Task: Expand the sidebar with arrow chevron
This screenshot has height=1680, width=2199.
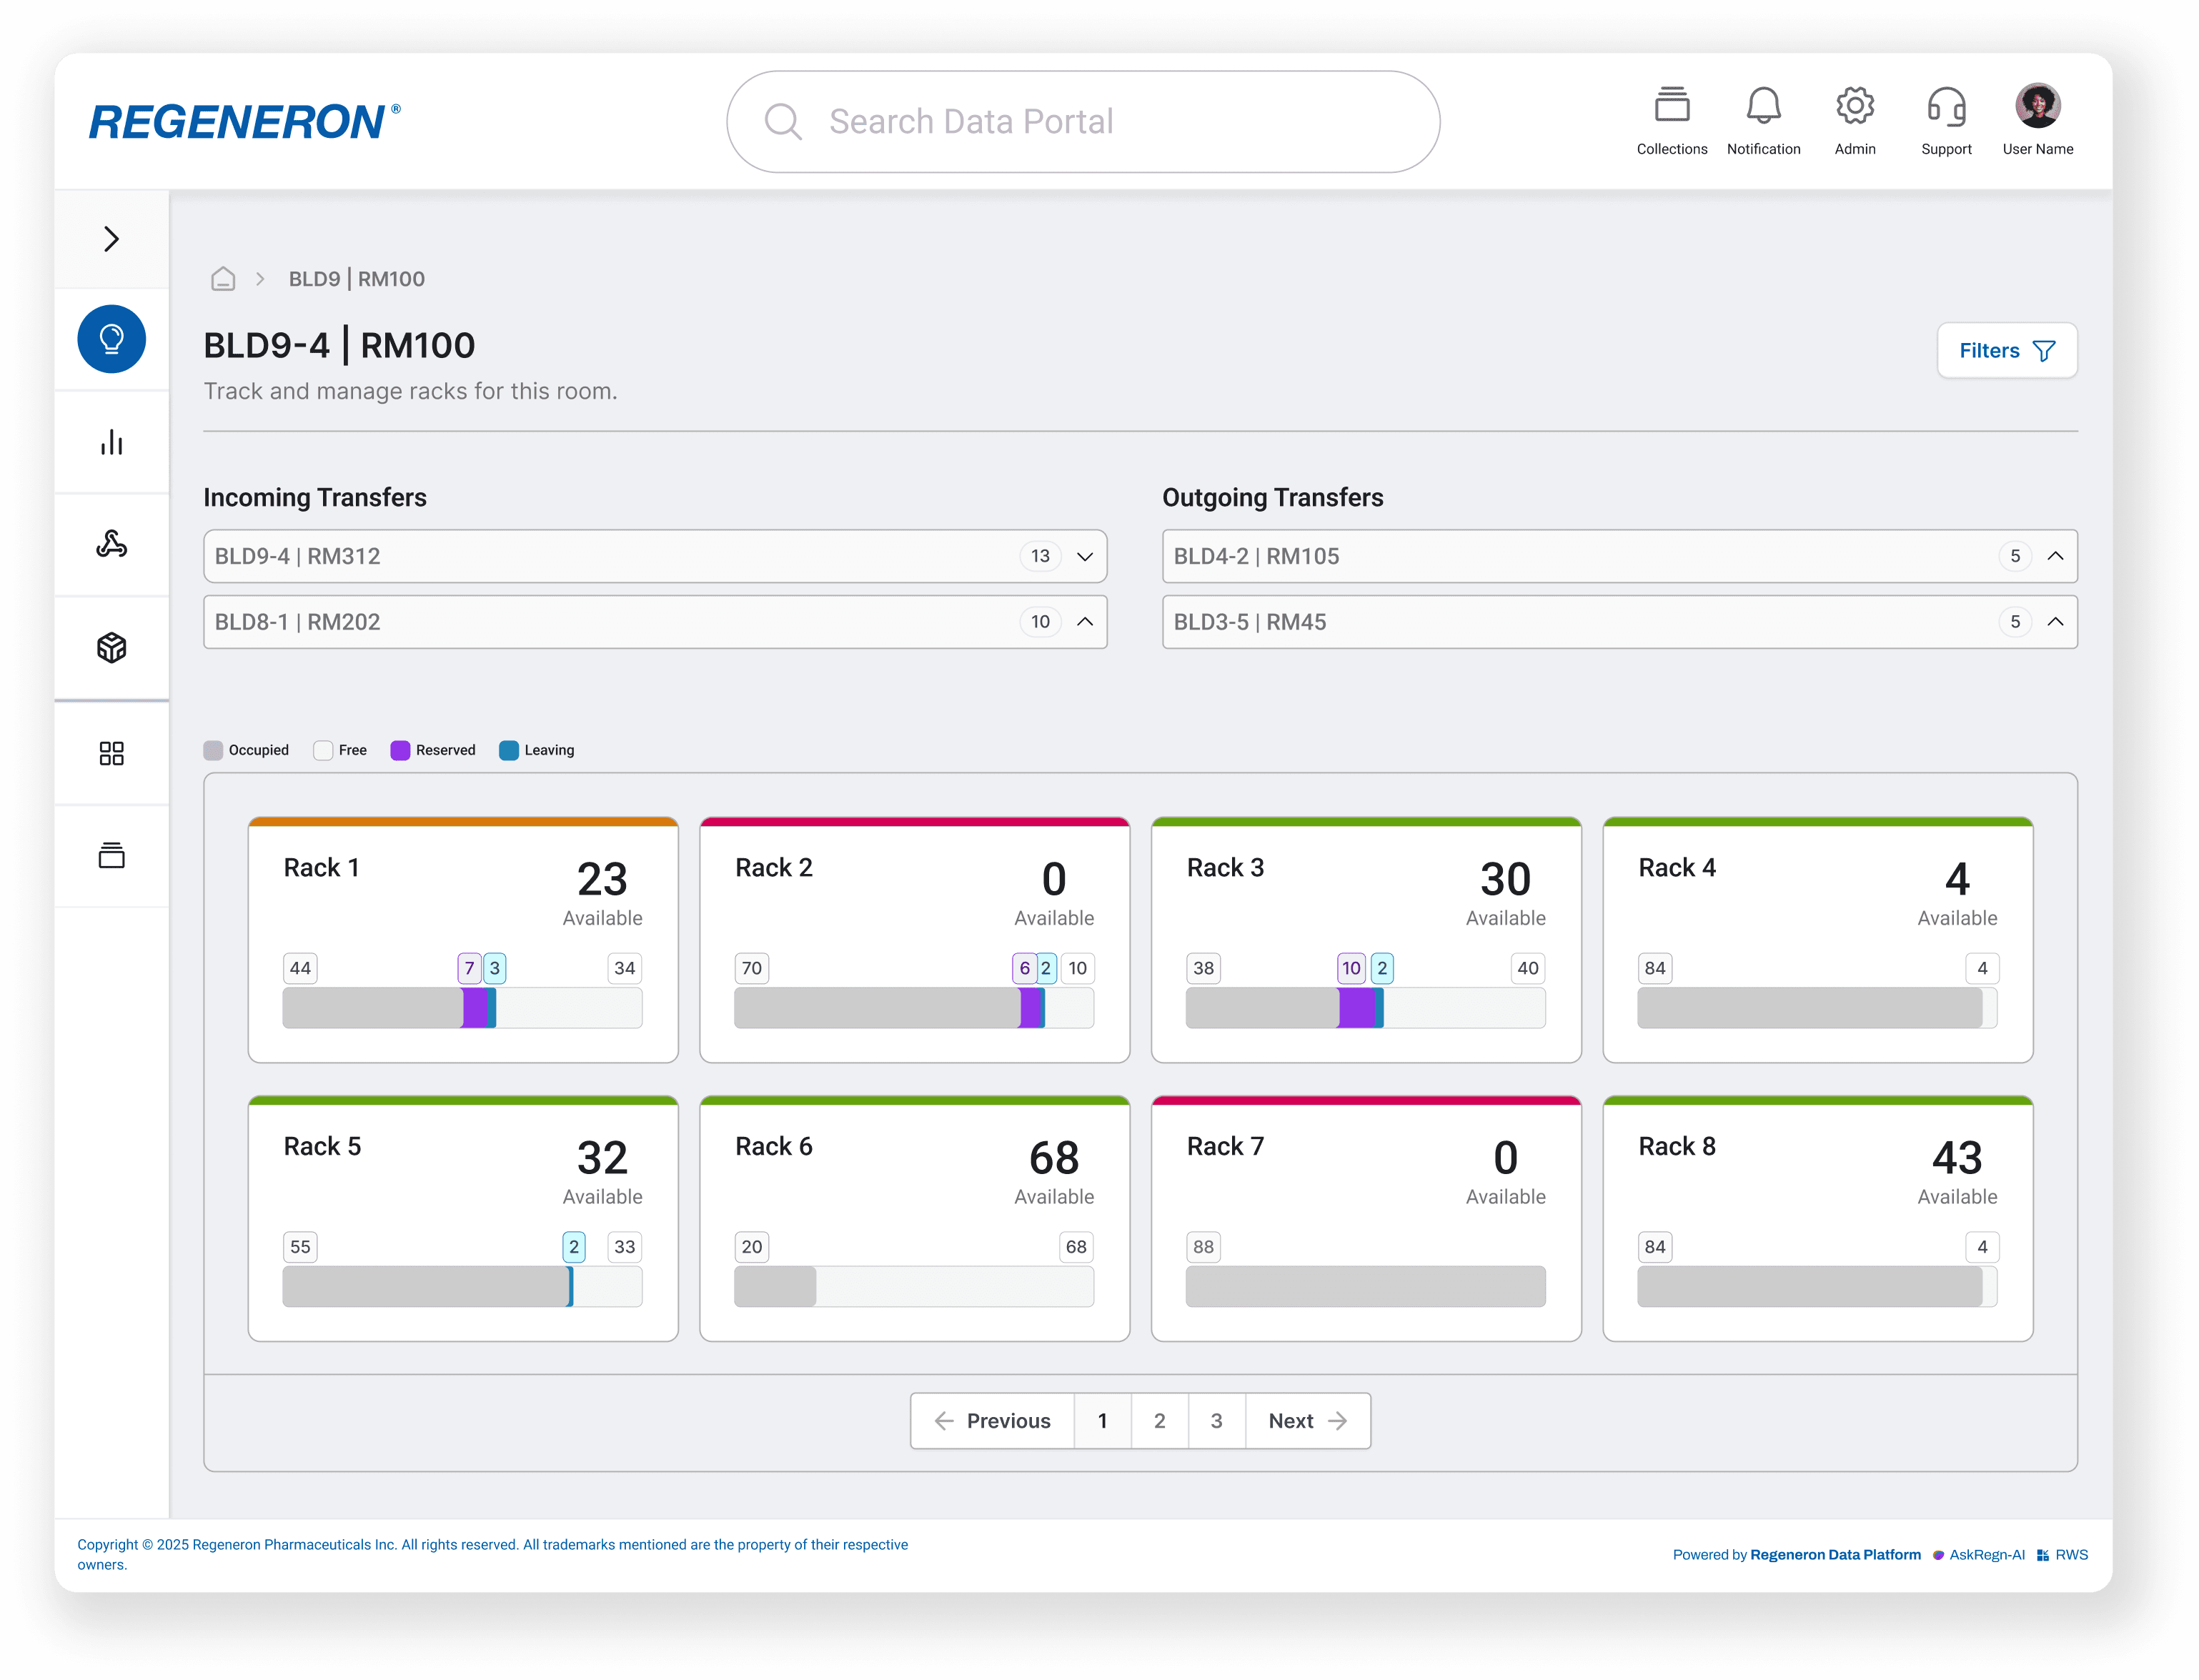Action: tap(111, 239)
